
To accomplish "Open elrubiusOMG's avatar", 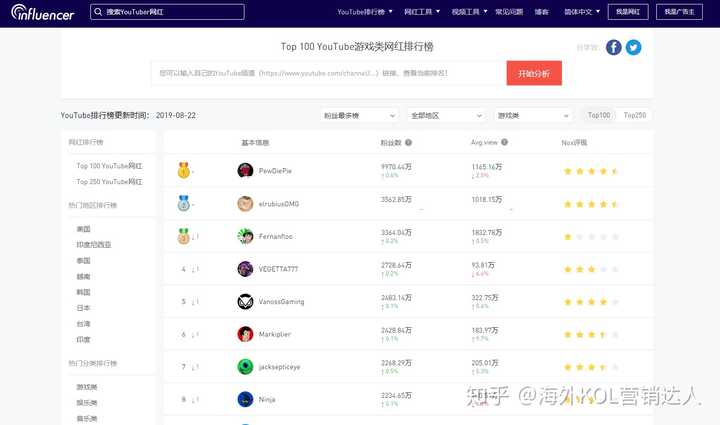I will pos(245,203).
